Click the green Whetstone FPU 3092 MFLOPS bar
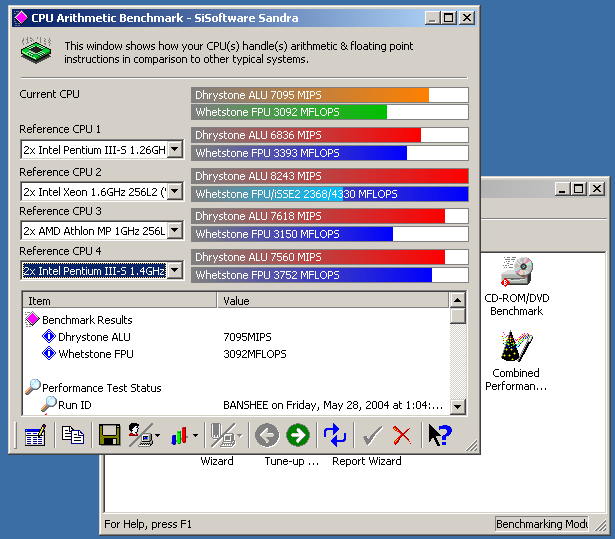The width and height of the screenshot is (615, 539). click(329, 112)
